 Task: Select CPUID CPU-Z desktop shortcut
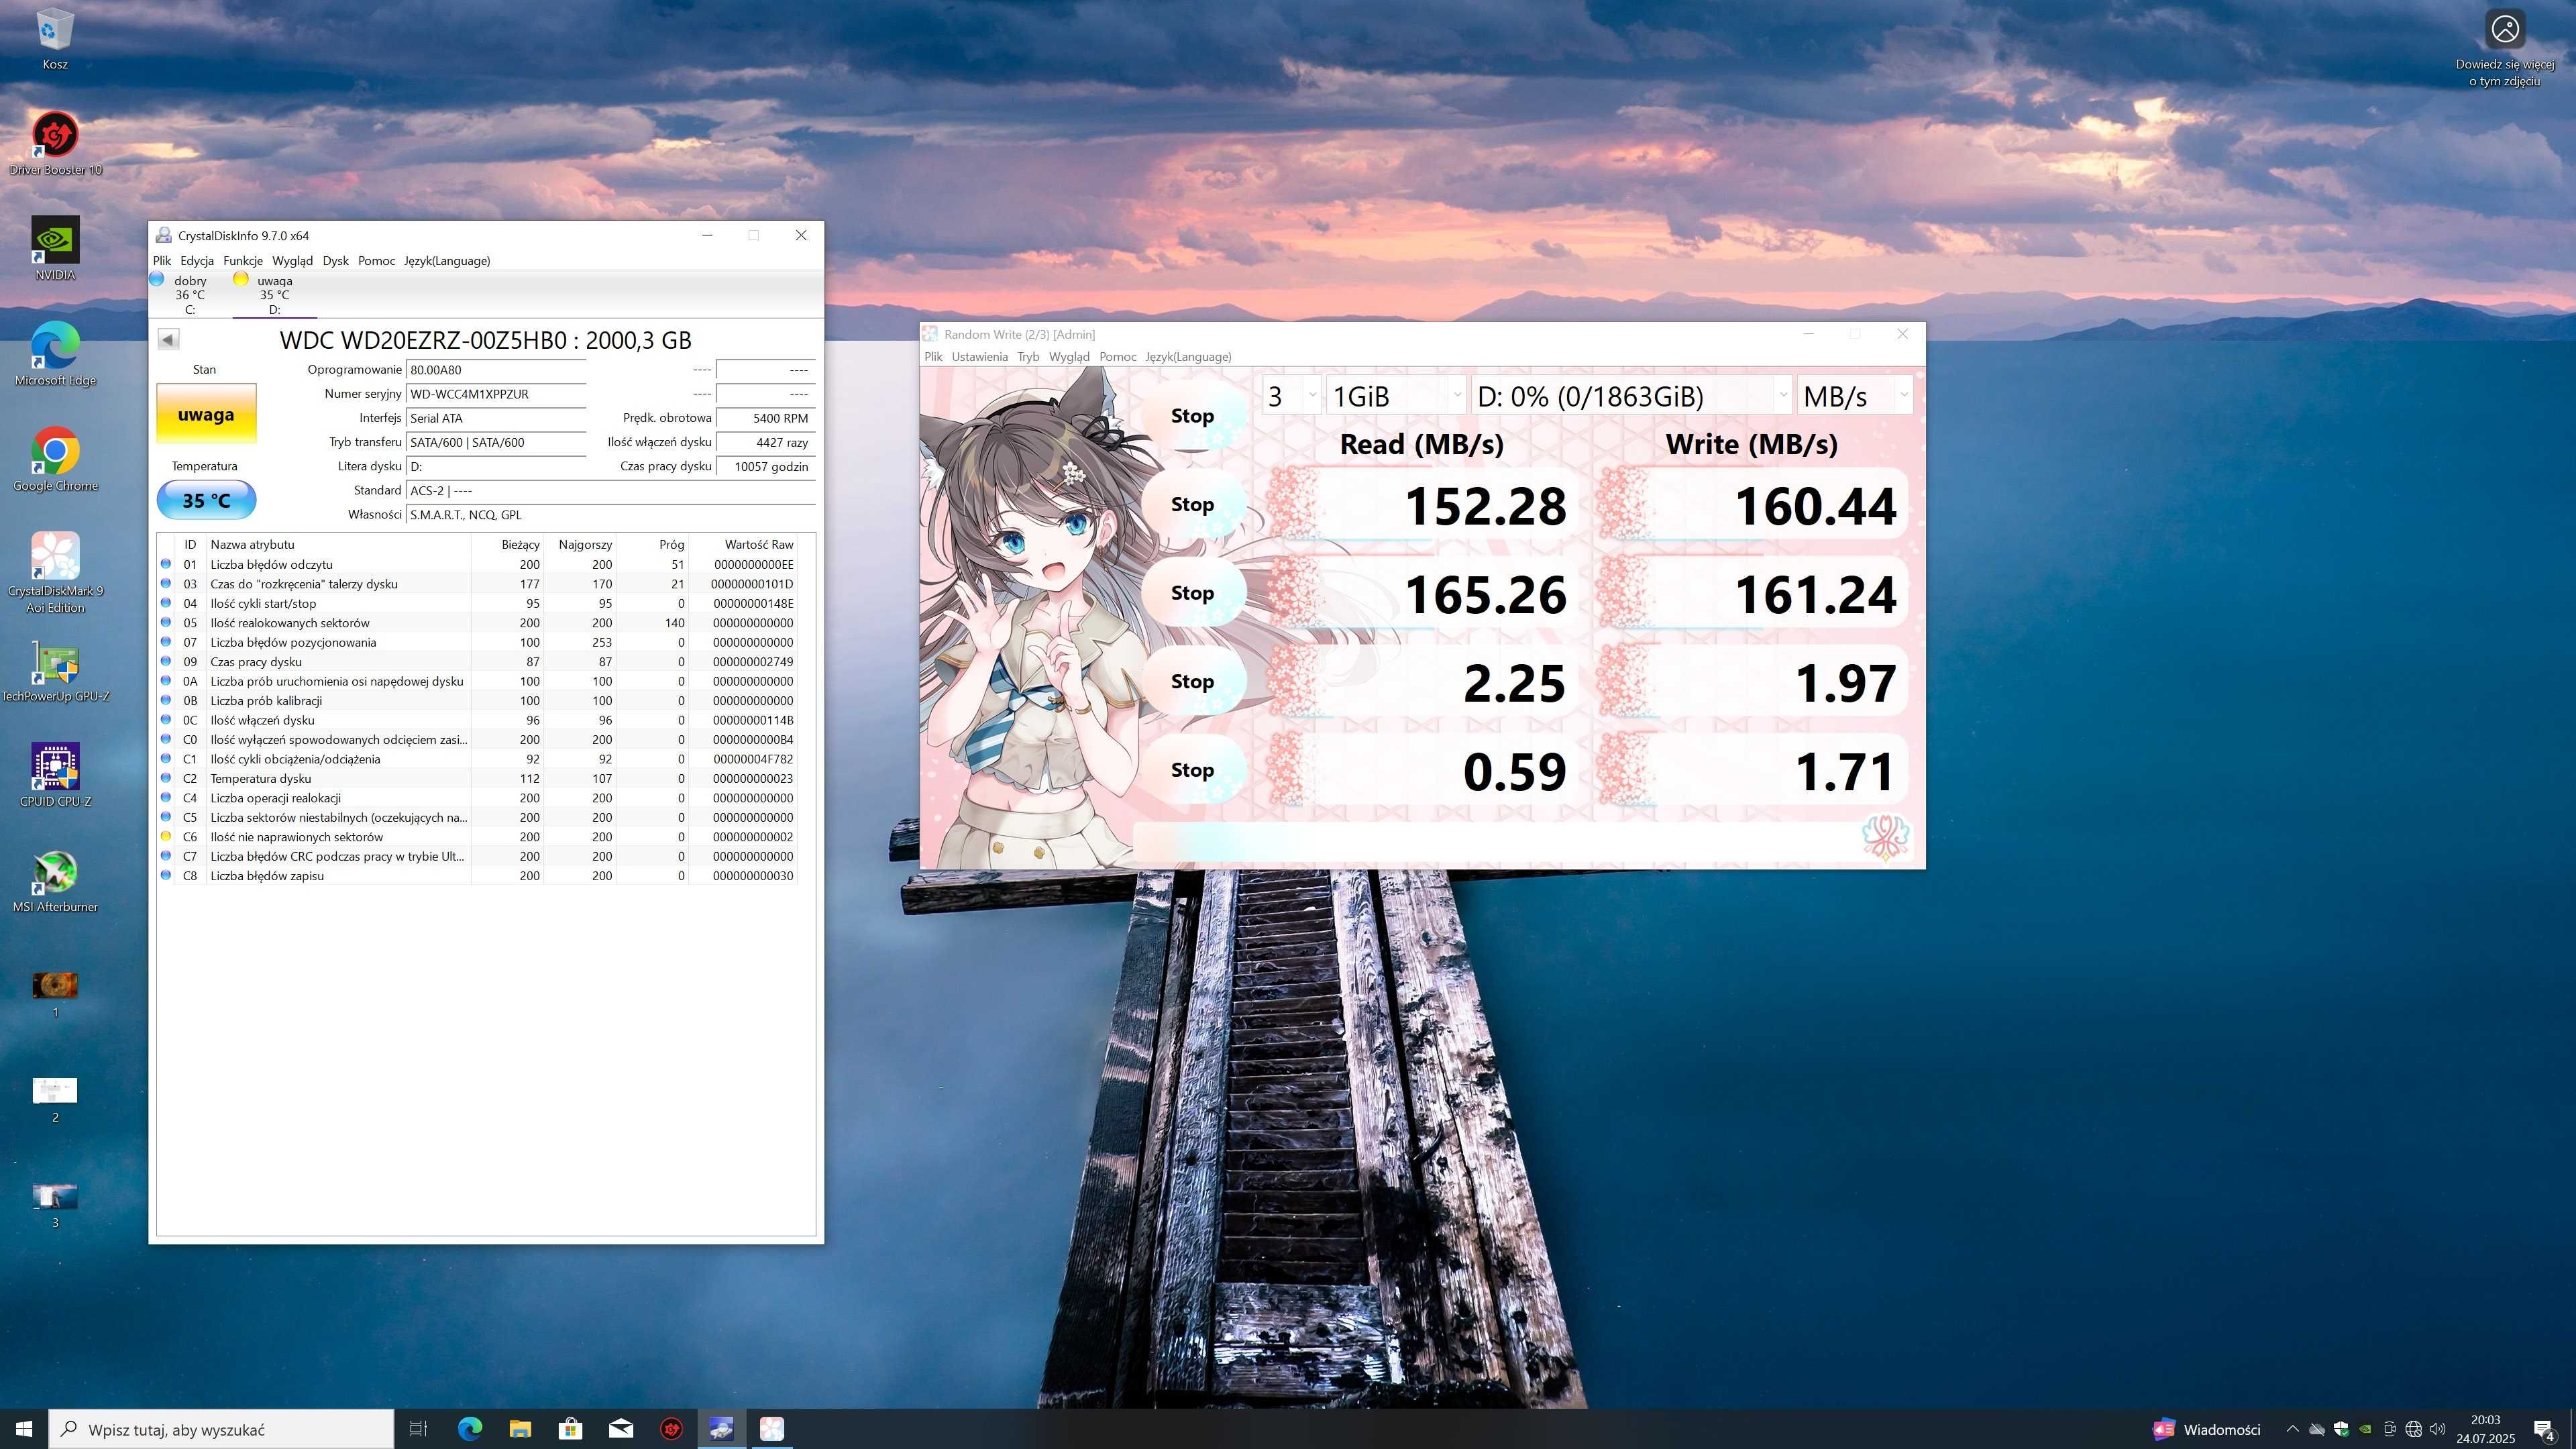[x=55, y=774]
